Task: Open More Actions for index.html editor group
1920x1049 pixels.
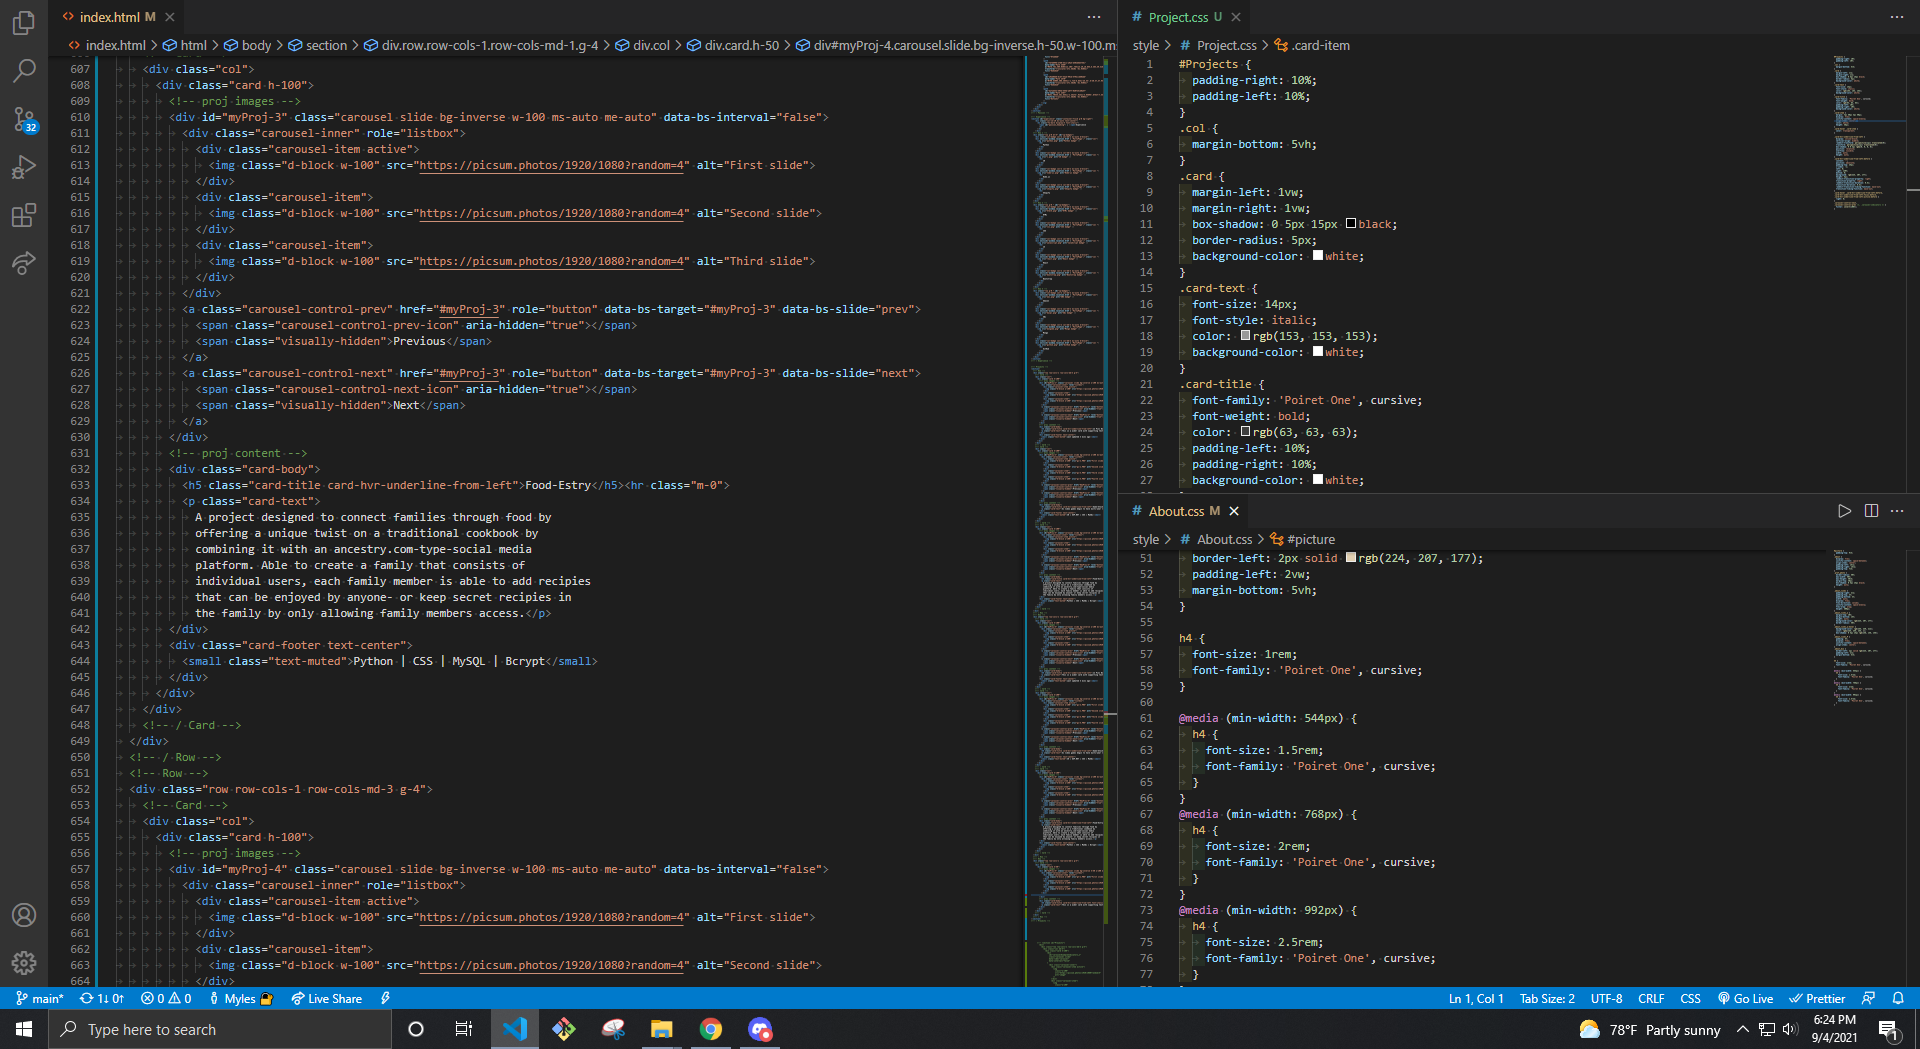Action: tap(1094, 17)
